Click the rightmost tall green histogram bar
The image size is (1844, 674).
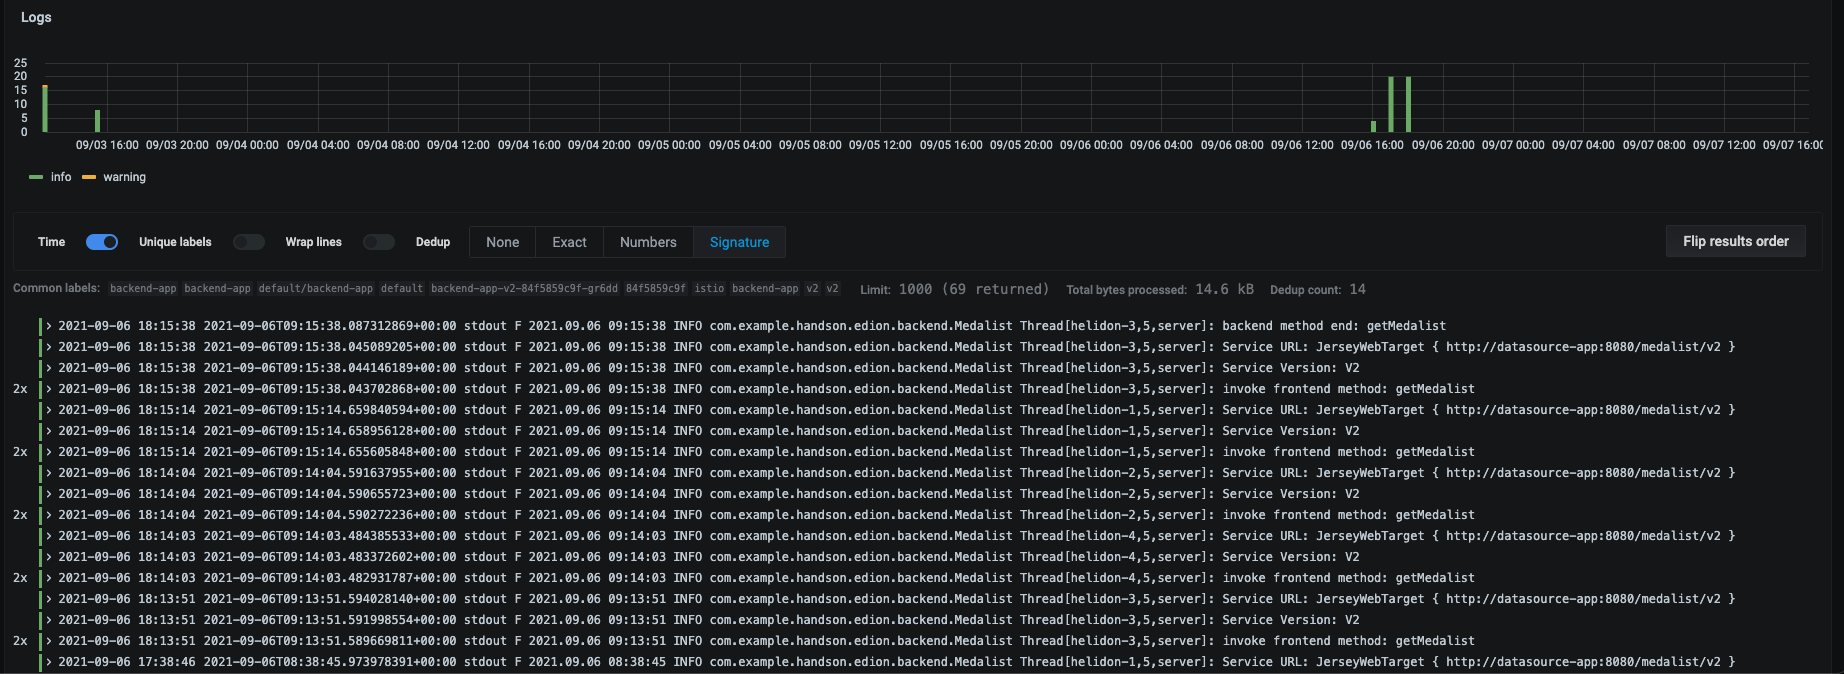pyautogui.click(x=1408, y=105)
